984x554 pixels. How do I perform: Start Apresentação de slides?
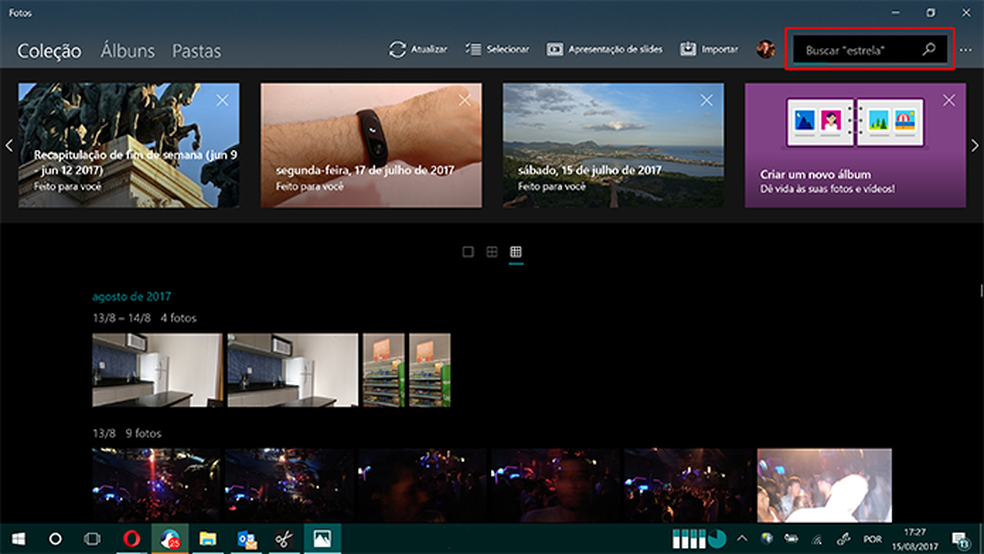coord(604,49)
